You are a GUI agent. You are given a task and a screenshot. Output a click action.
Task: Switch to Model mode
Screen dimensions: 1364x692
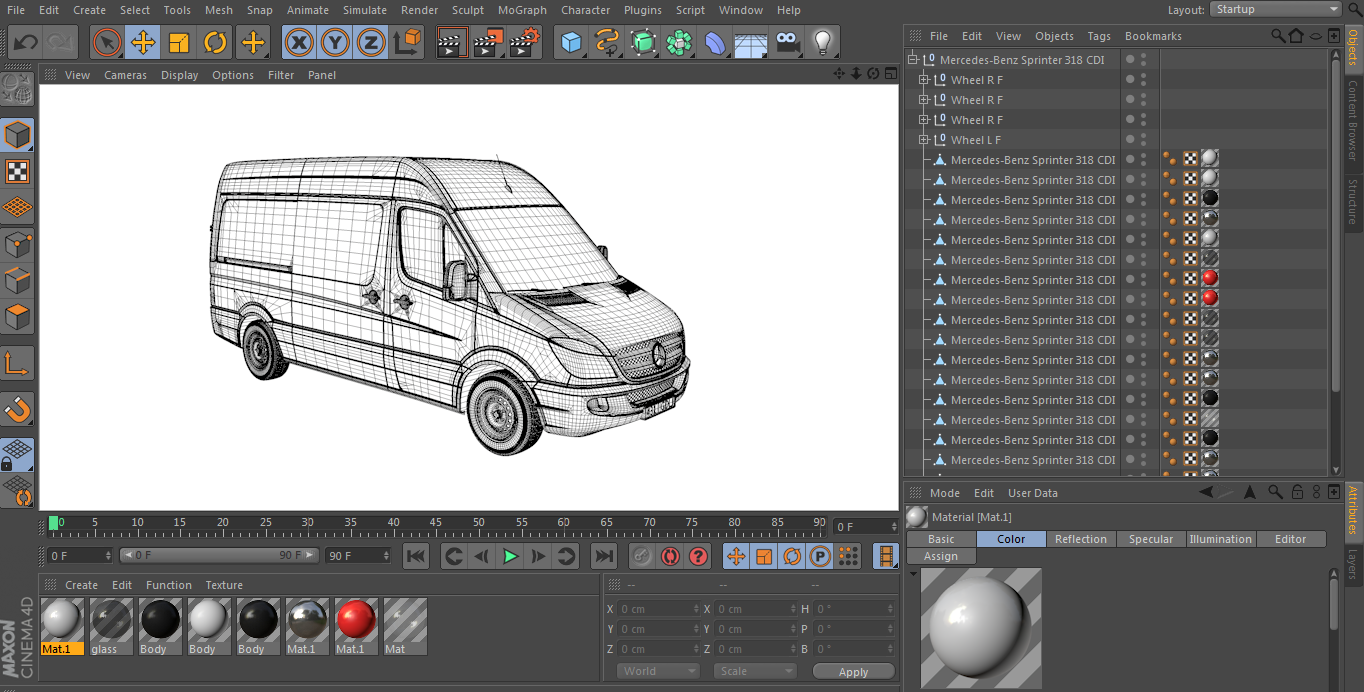(x=18, y=135)
